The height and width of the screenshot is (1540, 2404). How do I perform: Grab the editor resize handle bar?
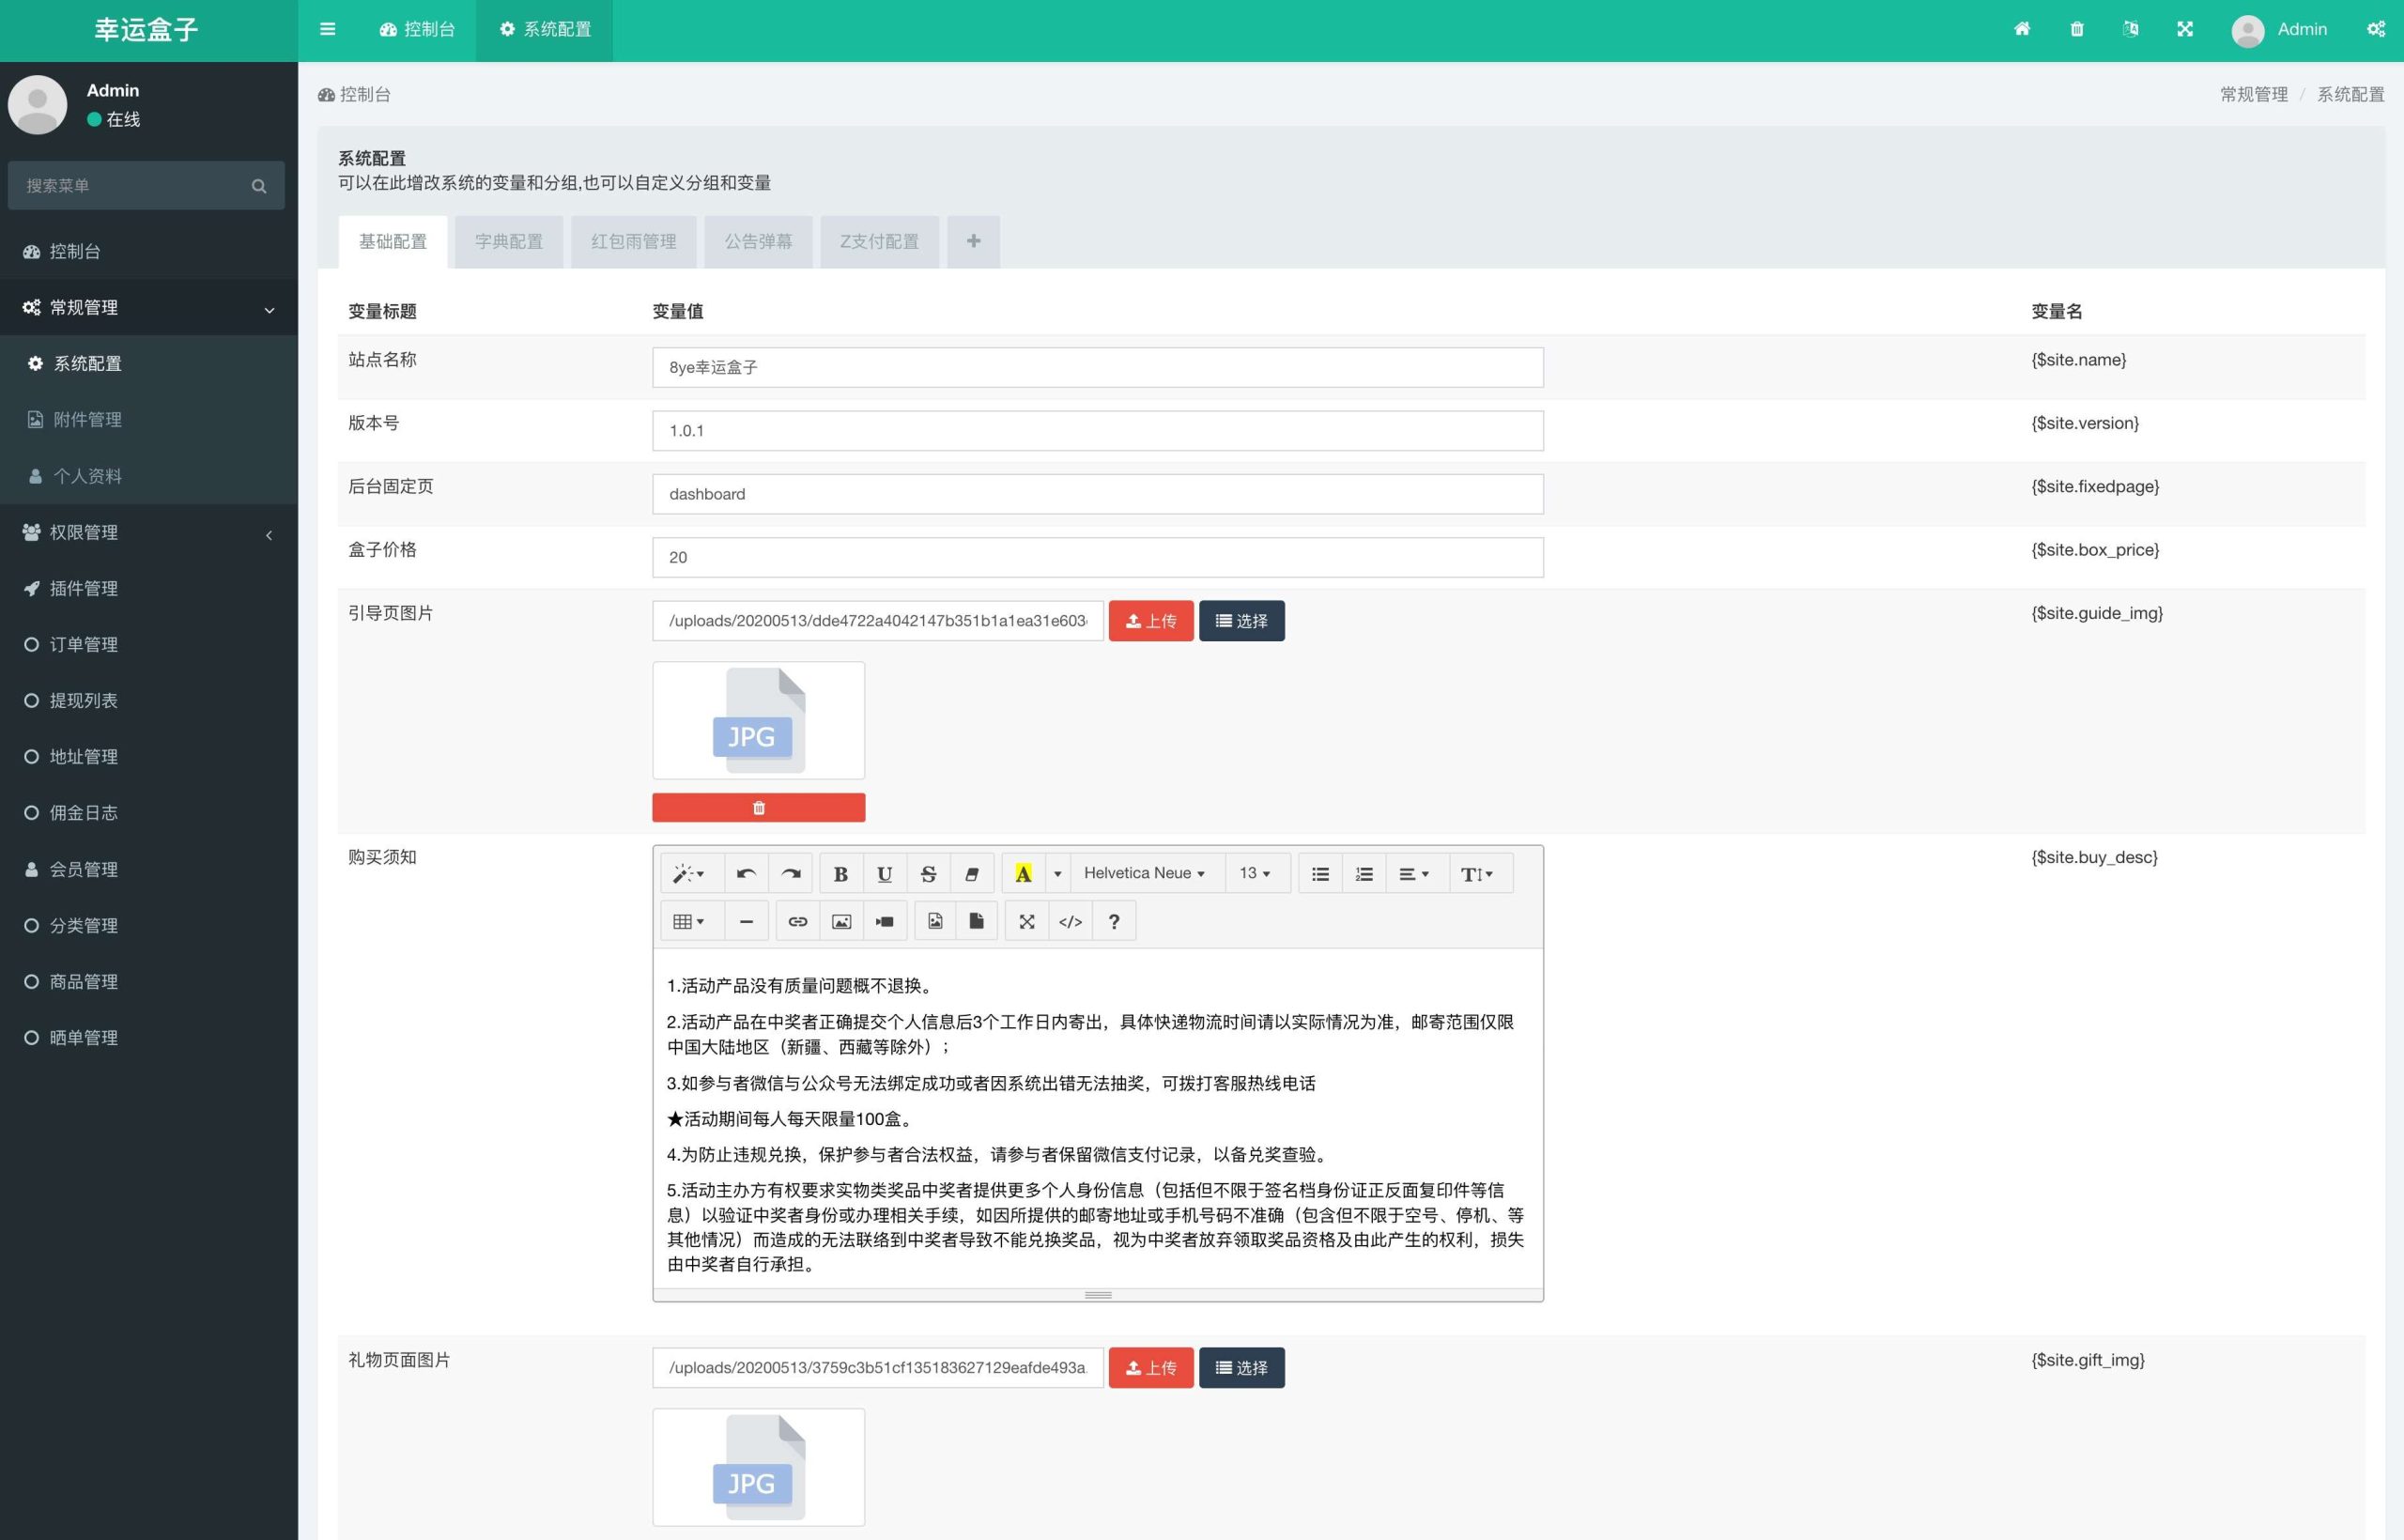click(x=1097, y=1295)
